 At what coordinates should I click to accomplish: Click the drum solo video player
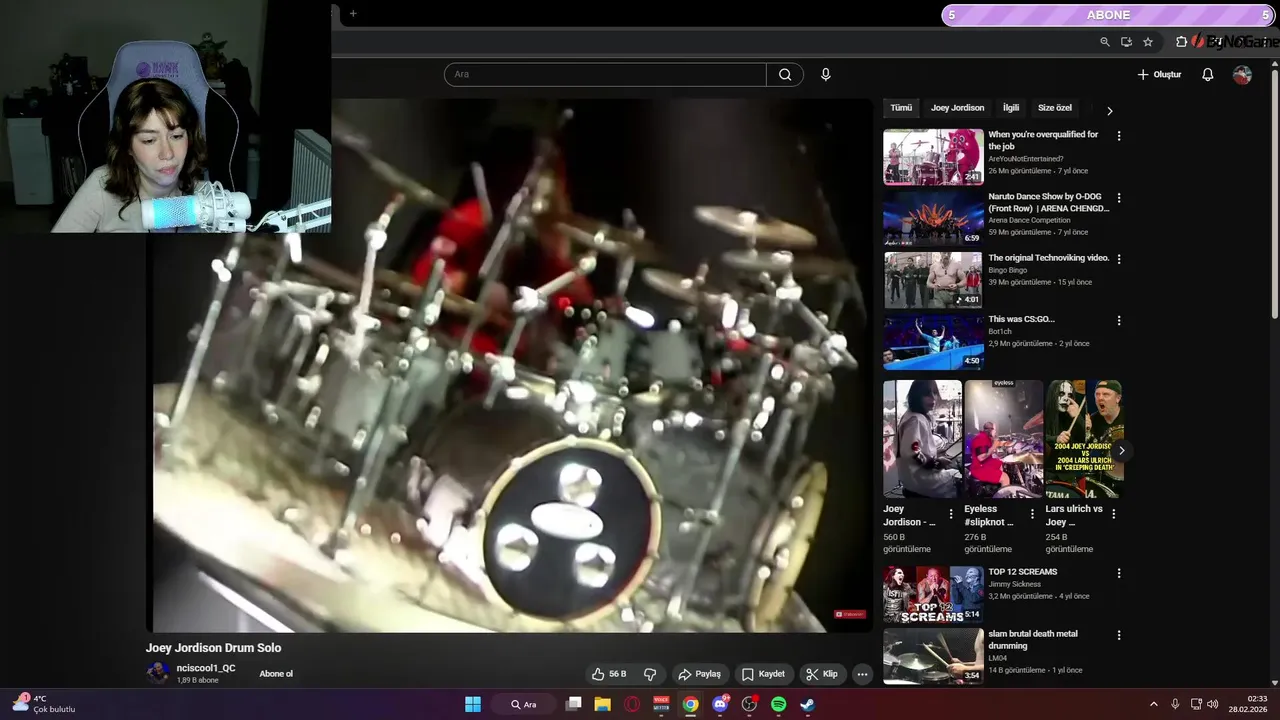coord(510,365)
